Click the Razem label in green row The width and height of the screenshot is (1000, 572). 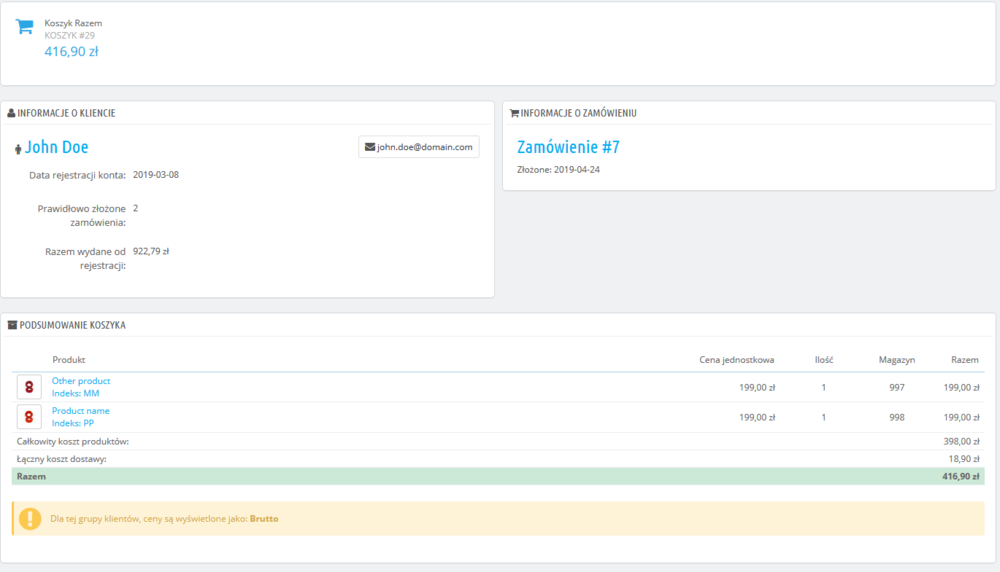coord(31,476)
